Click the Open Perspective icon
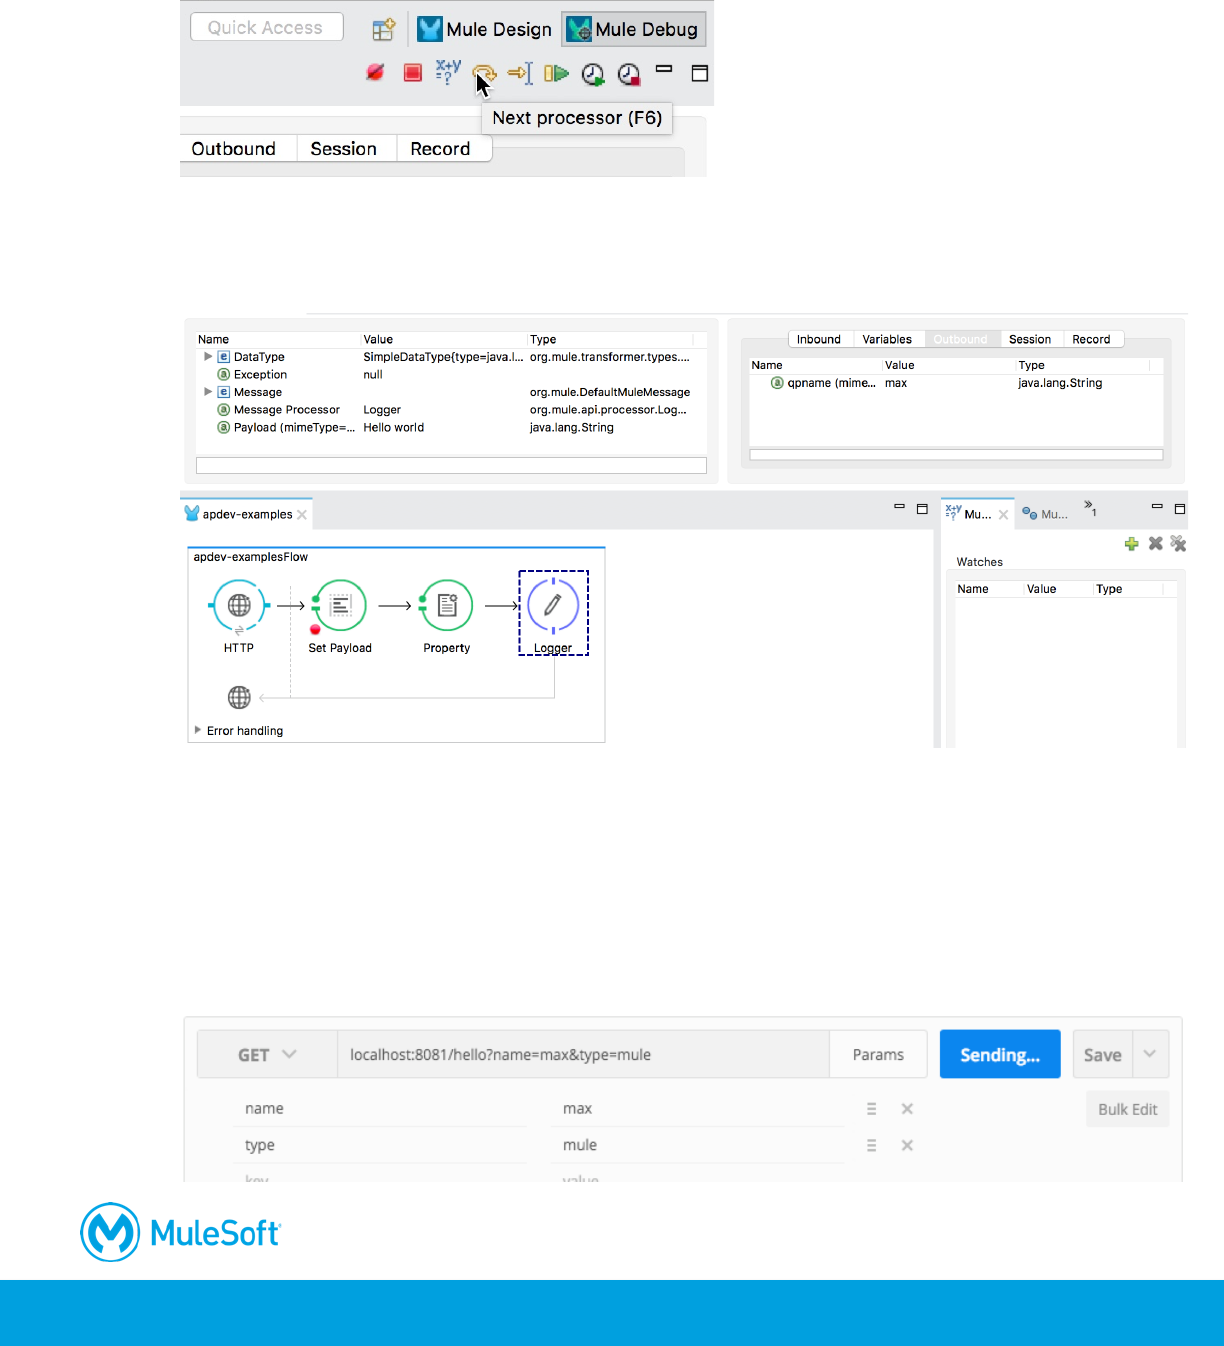This screenshot has height=1346, width=1224. click(384, 29)
